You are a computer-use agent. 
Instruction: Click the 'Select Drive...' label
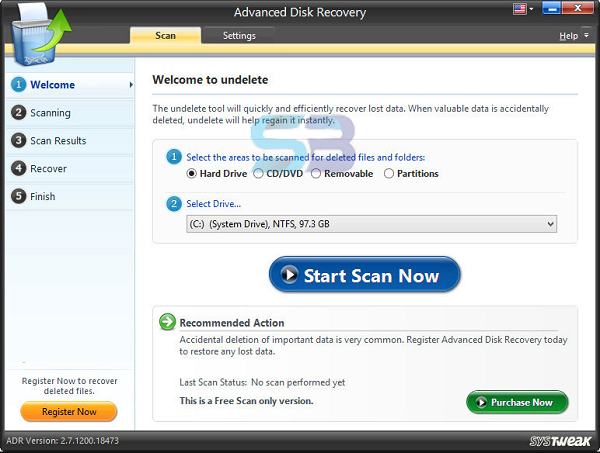(214, 204)
